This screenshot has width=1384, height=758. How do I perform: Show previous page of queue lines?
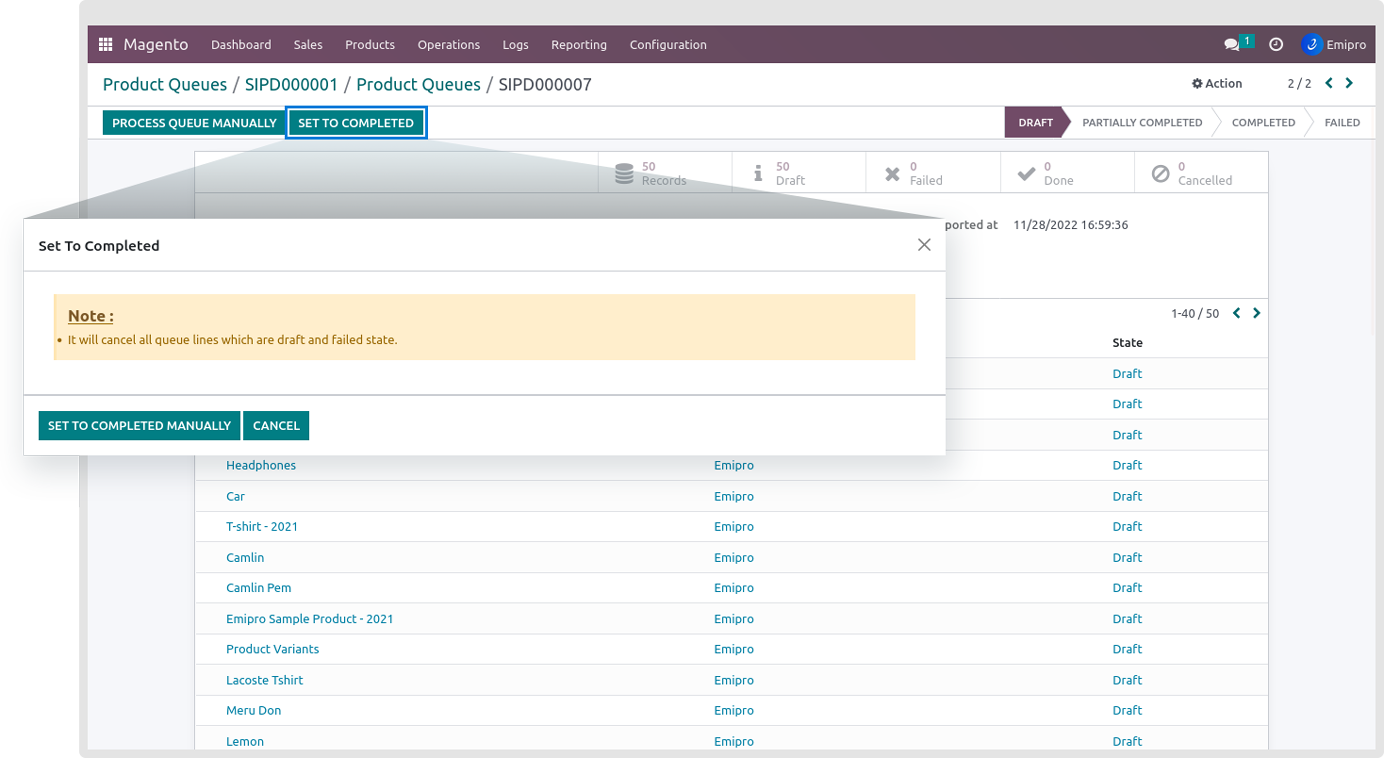1237,313
